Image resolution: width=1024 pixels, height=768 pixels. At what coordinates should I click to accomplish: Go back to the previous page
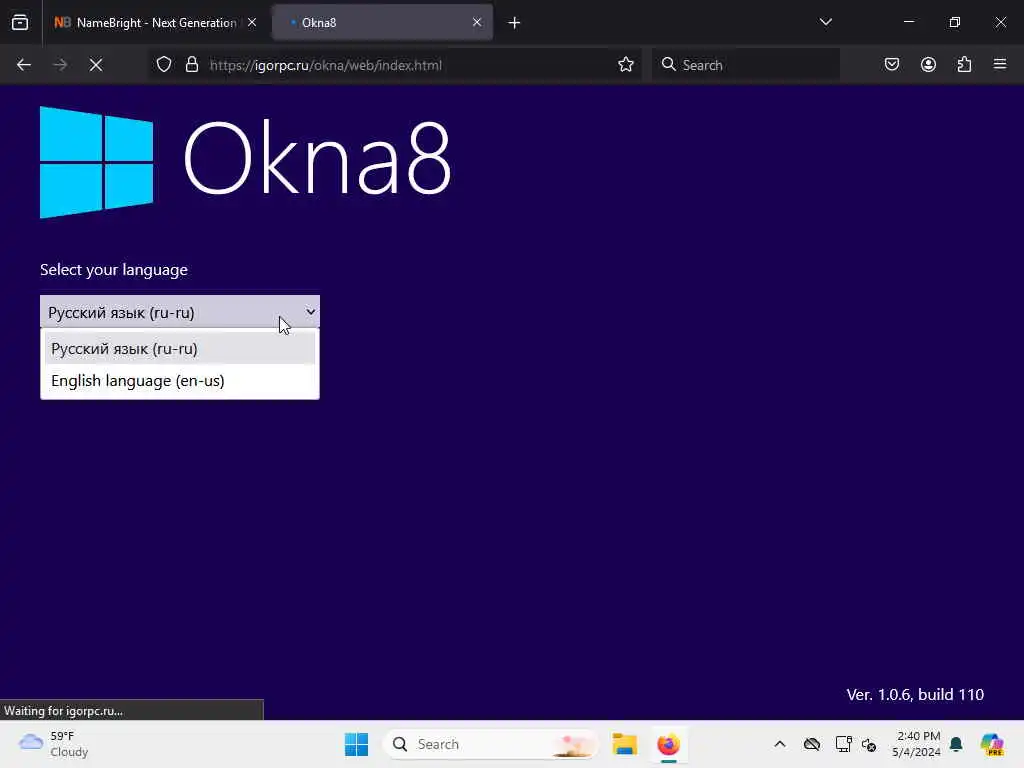[24, 65]
